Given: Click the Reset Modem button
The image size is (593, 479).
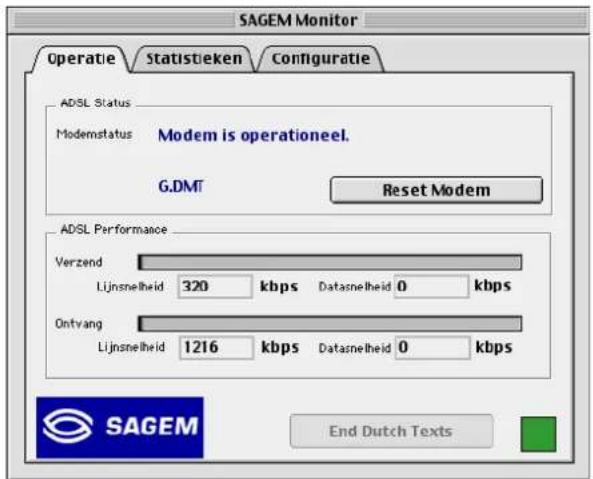Looking at the screenshot, I should click(436, 190).
